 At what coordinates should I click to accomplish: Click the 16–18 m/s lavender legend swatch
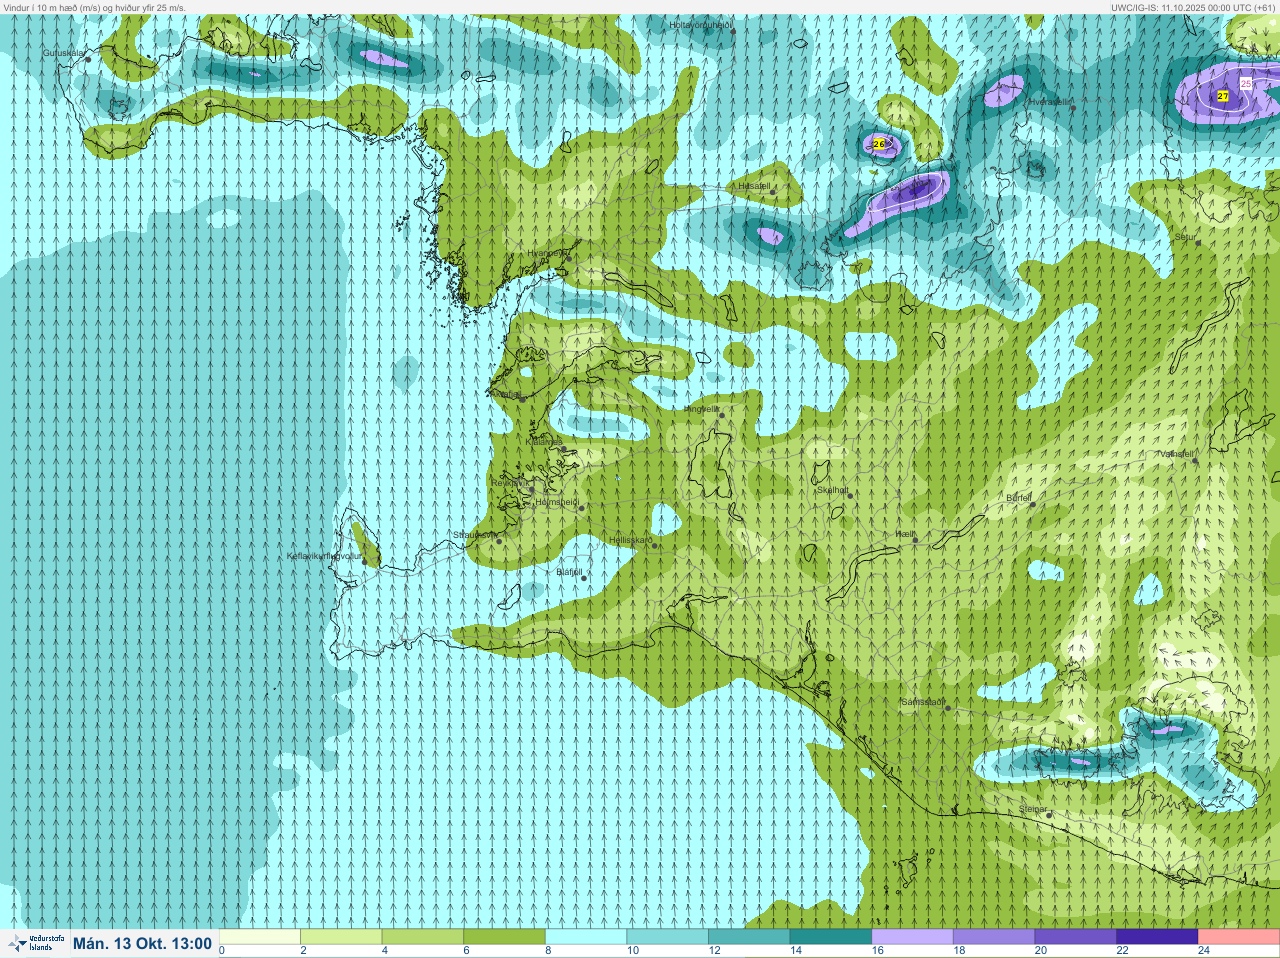[912, 937]
